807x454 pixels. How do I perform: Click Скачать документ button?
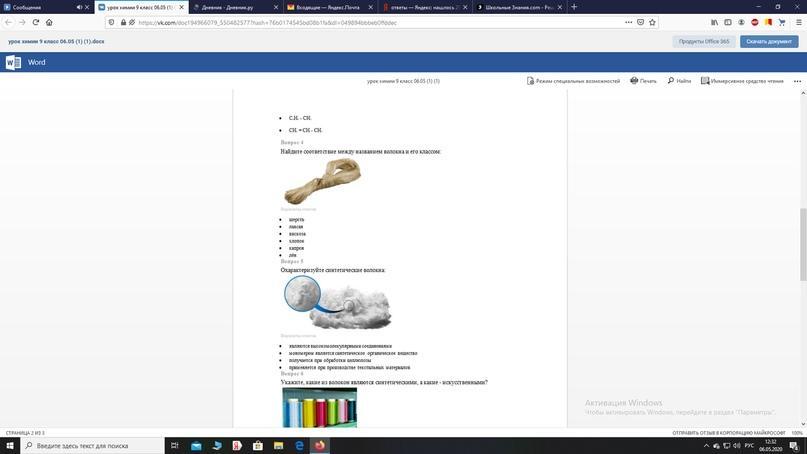pyautogui.click(x=769, y=41)
